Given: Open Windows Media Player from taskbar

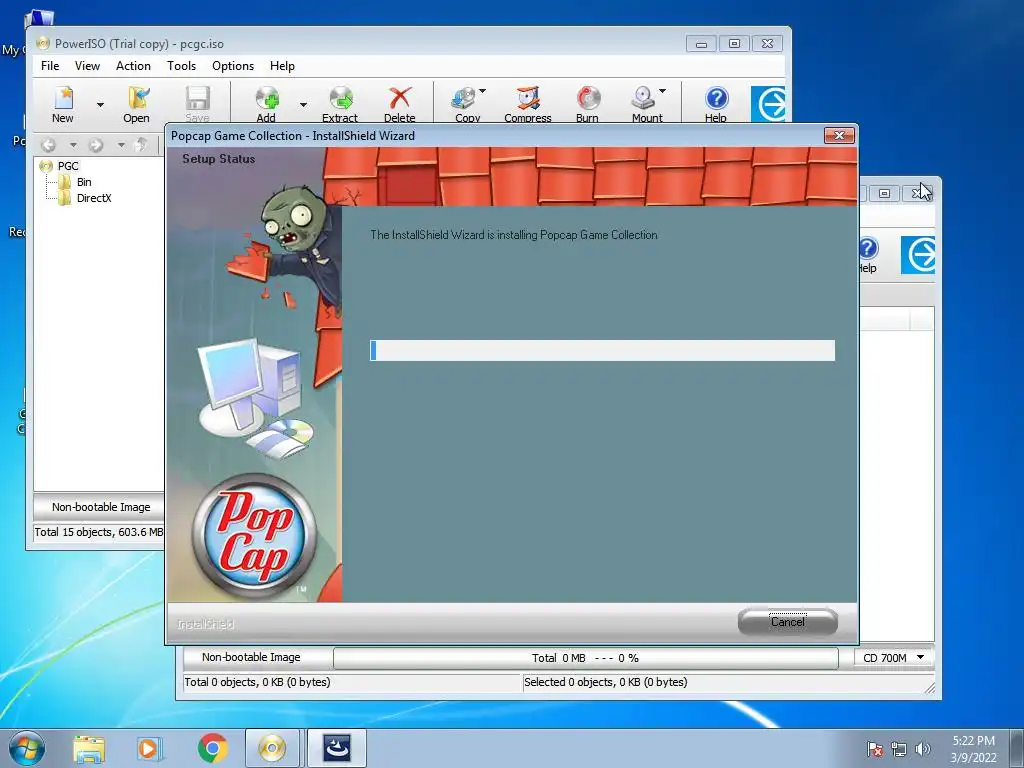Looking at the screenshot, I should tap(150, 748).
